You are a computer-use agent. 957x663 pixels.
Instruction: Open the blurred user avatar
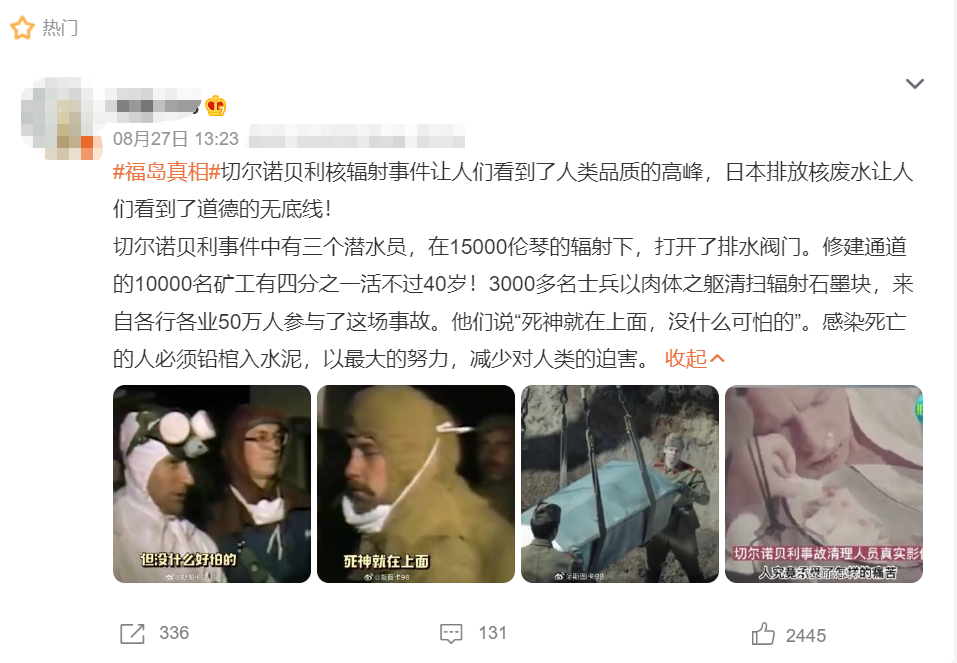pyautogui.click(x=61, y=118)
